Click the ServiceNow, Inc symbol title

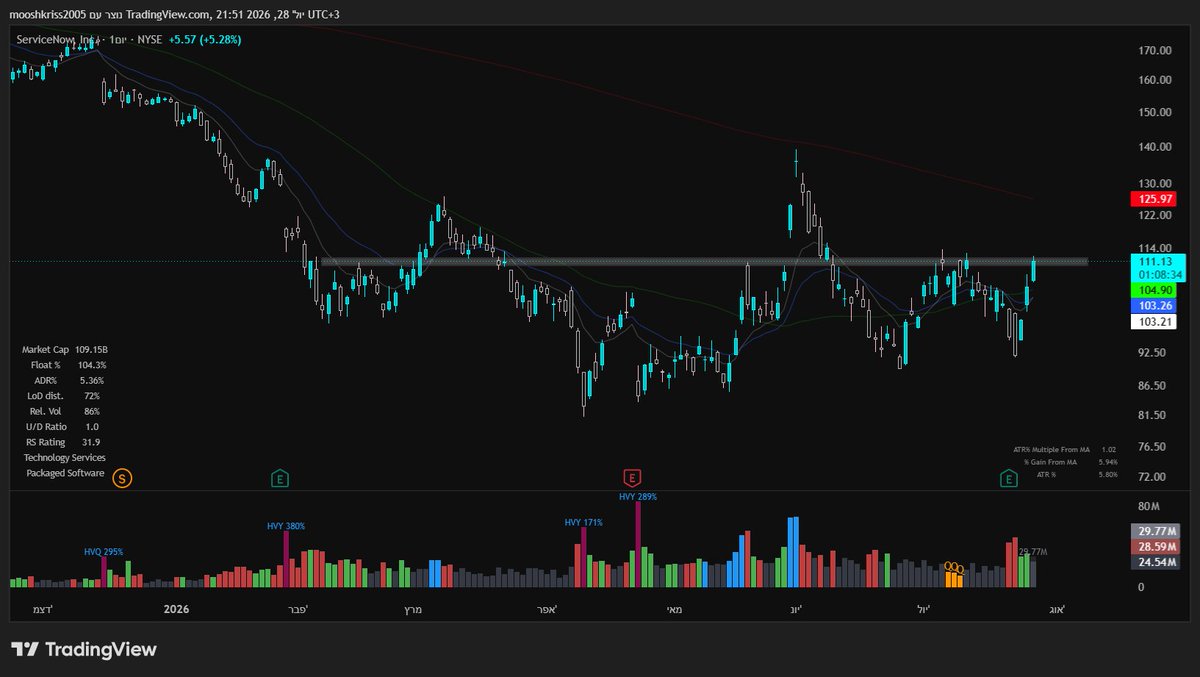coord(58,40)
